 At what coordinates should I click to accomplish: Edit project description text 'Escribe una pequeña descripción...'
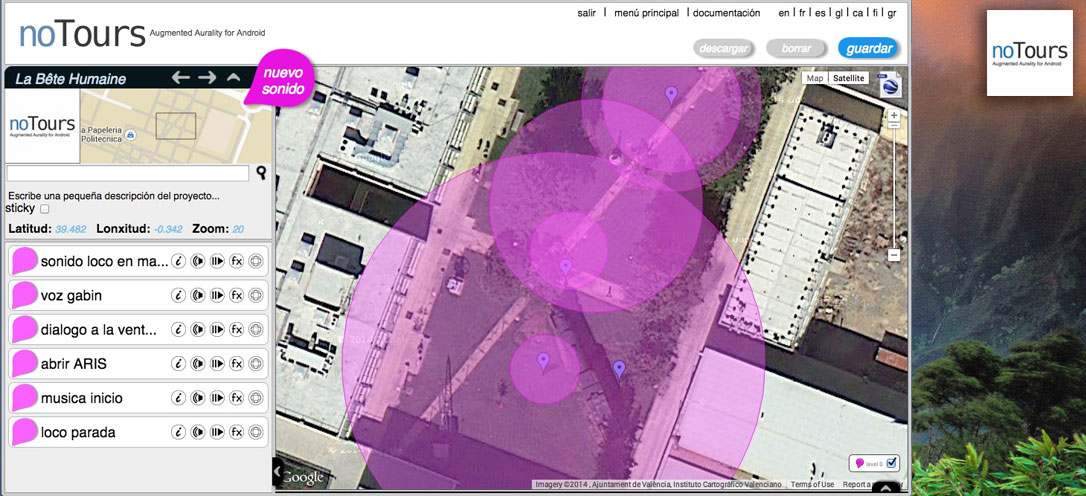tap(114, 196)
